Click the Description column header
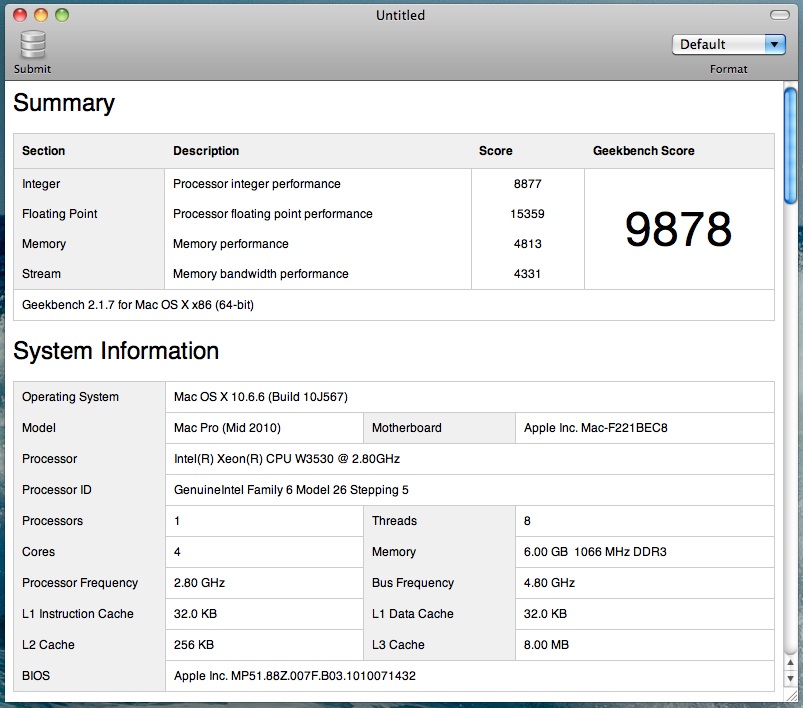Viewport: 803px width, 708px height. point(206,151)
